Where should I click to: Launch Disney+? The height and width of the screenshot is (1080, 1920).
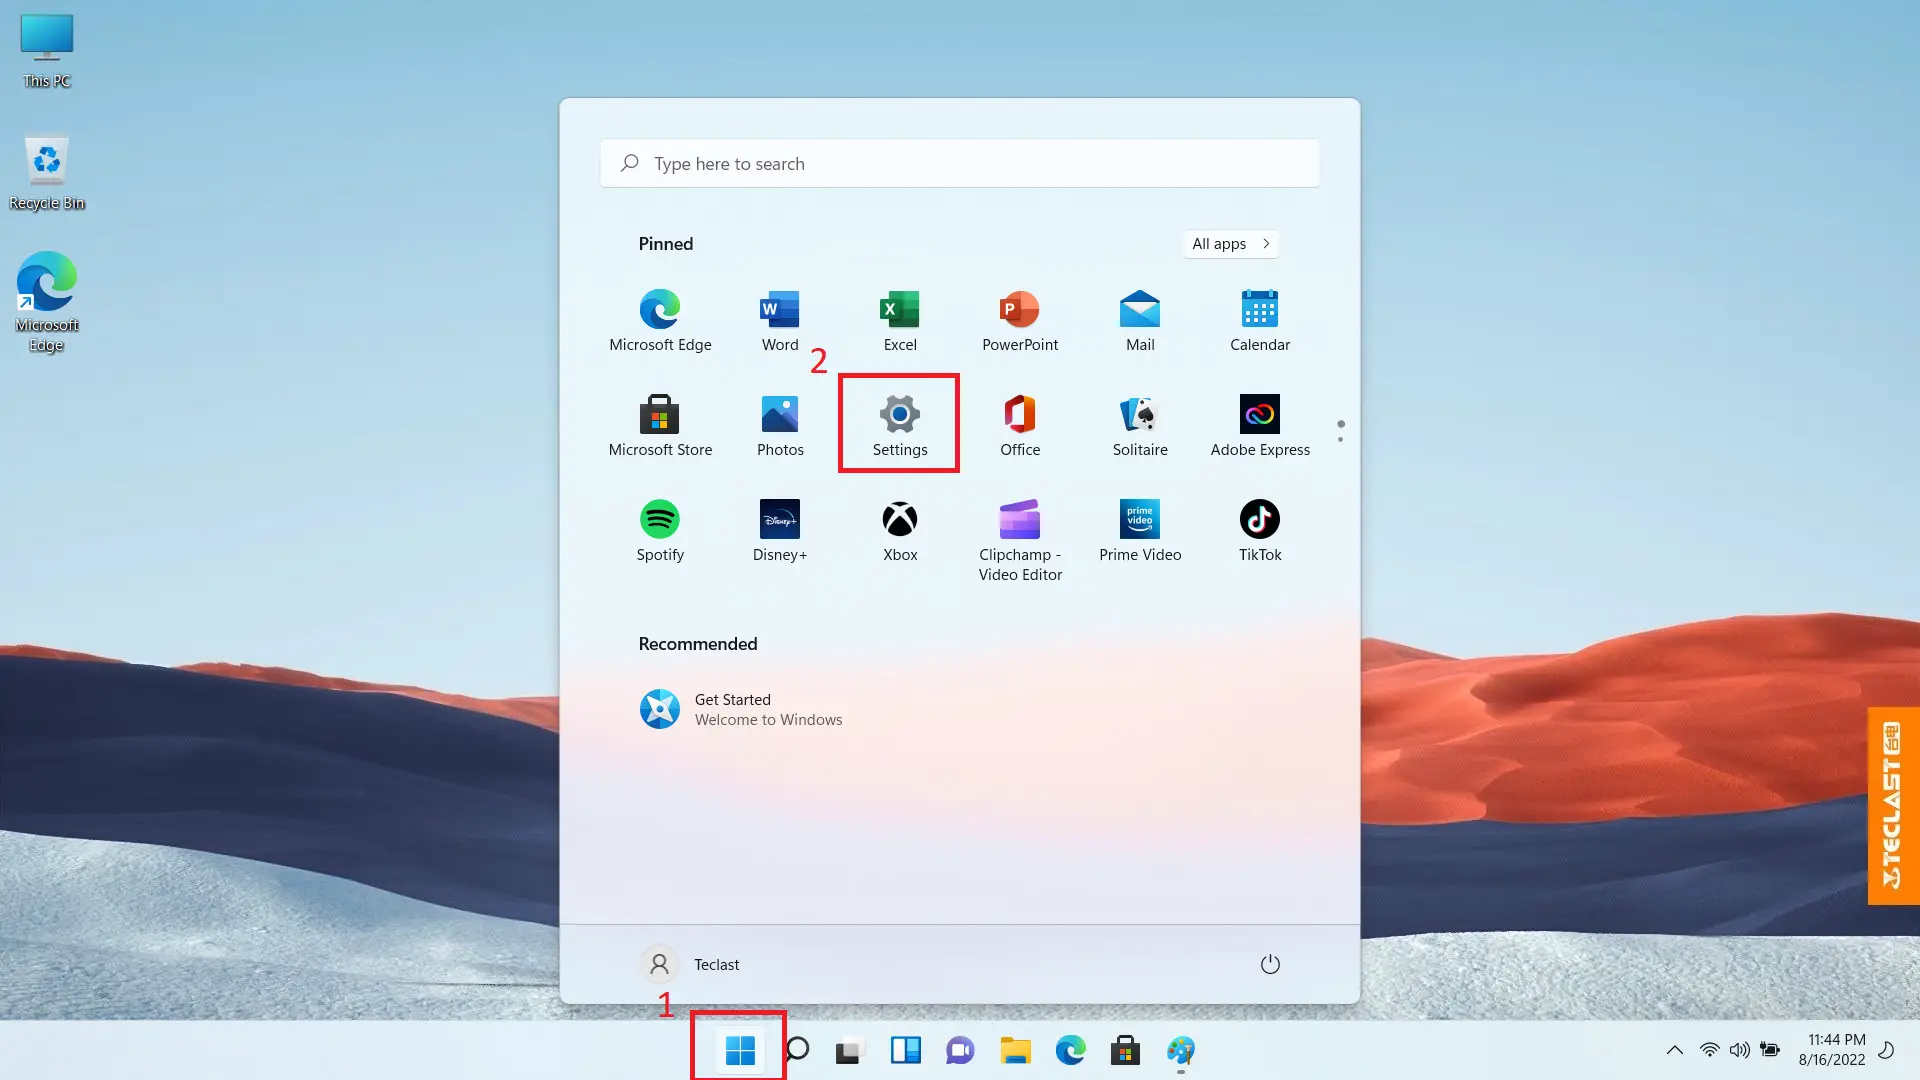click(x=779, y=520)
